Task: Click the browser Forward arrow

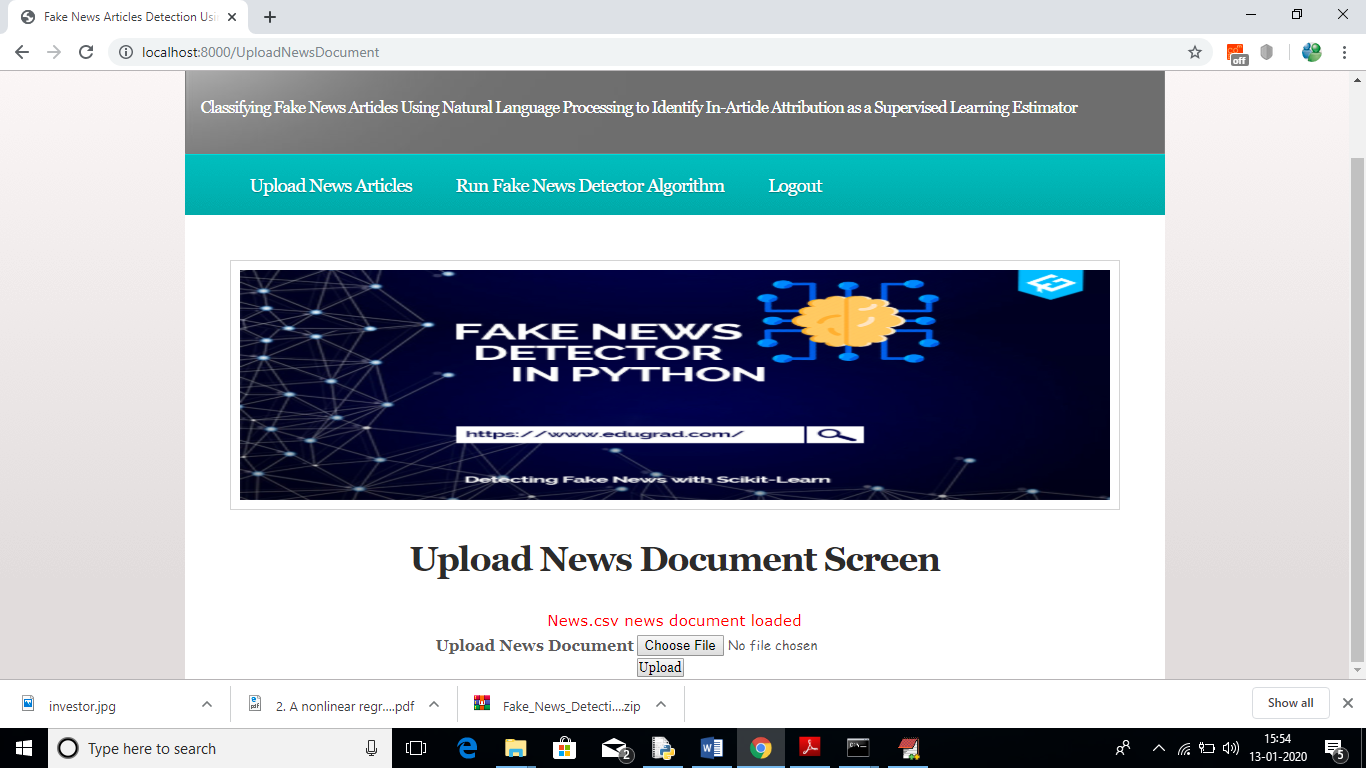Action: coord(54,52)
